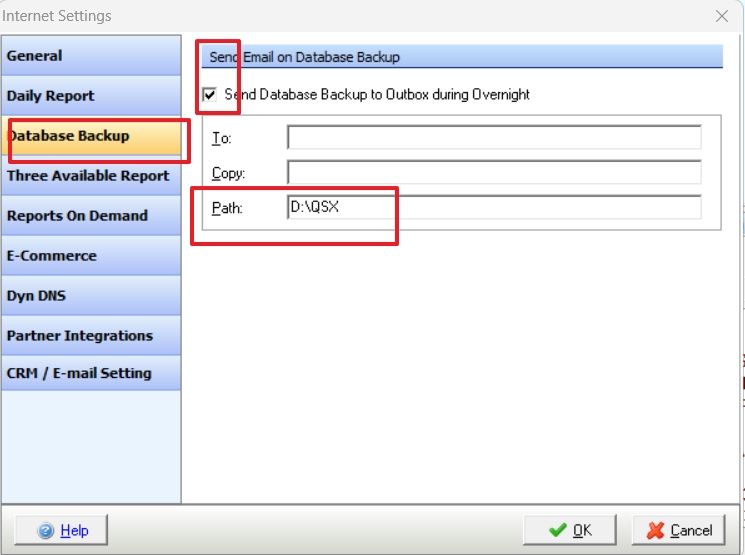This screenshot has width=745, height=555.
Task: Click the green checkmark icon on OK
Action: (557, 530)
